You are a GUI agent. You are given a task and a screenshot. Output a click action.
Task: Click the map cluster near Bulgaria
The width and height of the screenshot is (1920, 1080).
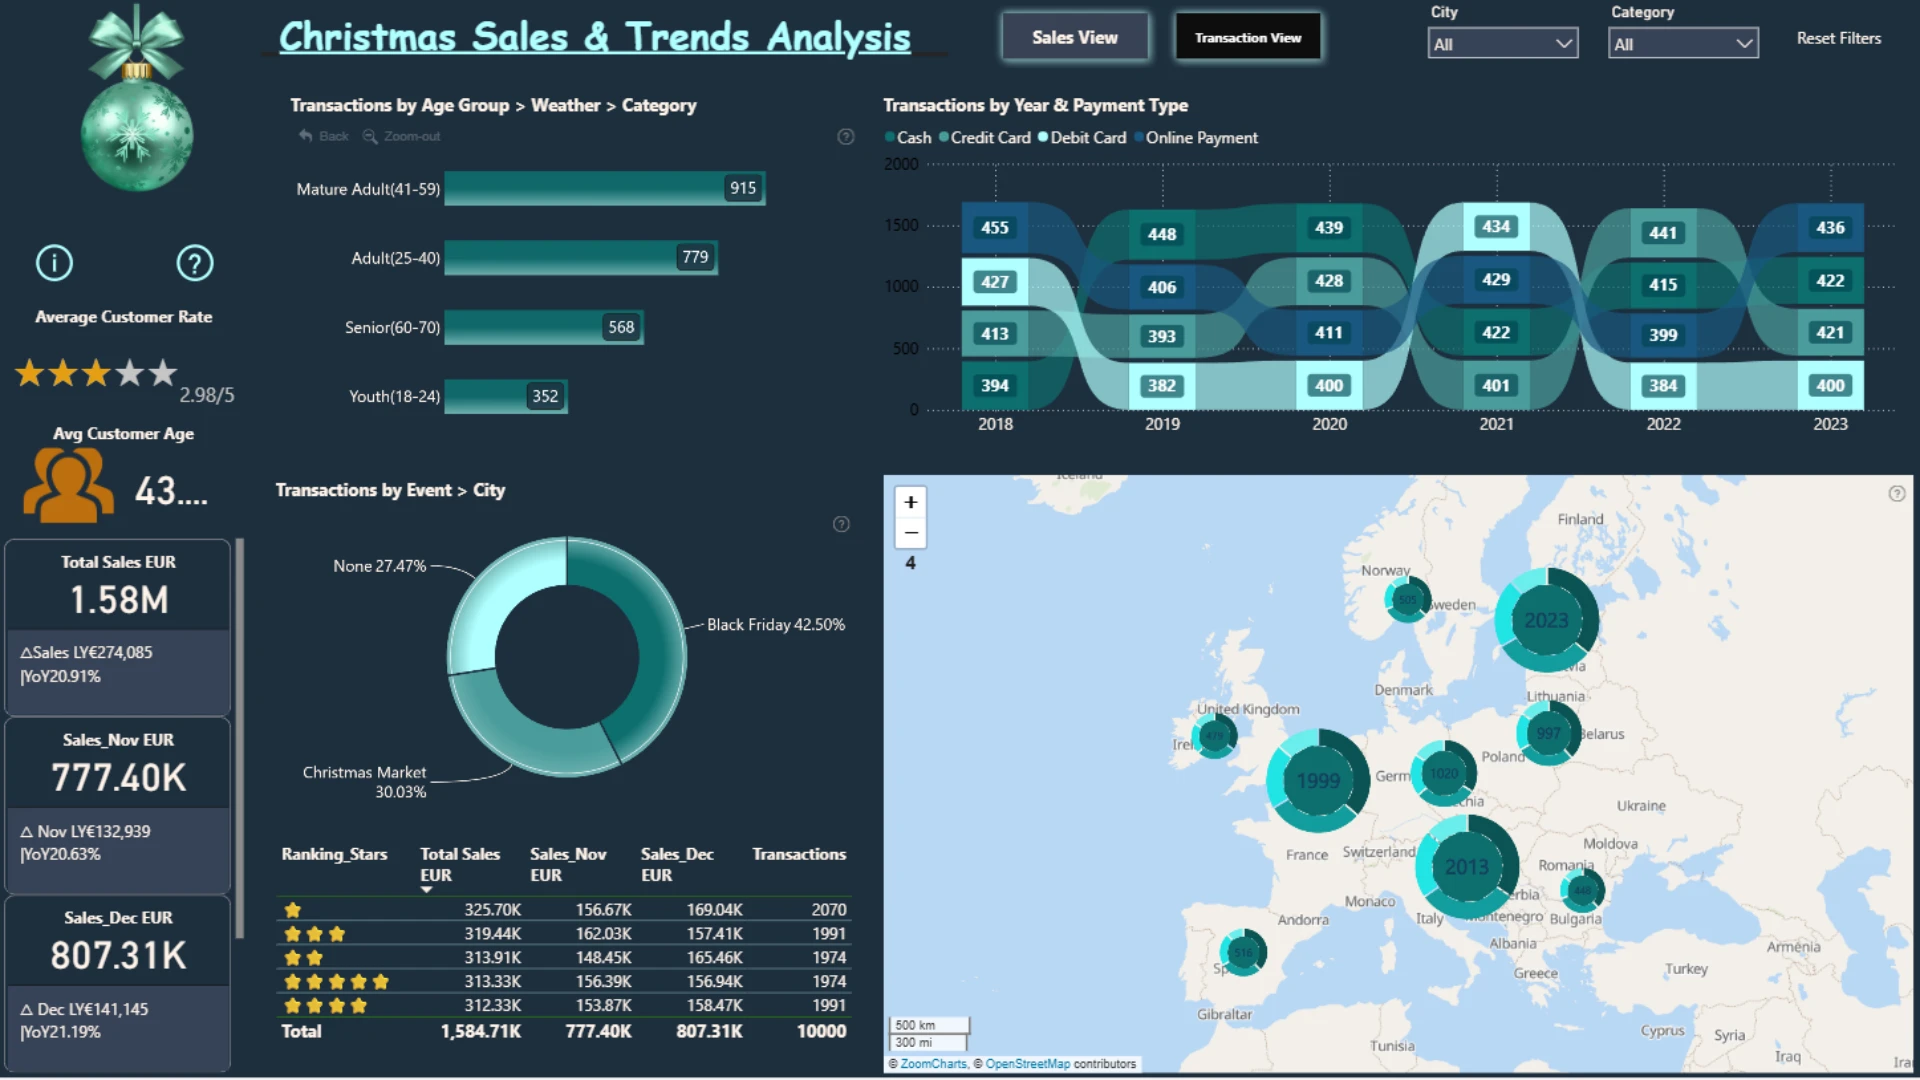[x=1582, y=890]
